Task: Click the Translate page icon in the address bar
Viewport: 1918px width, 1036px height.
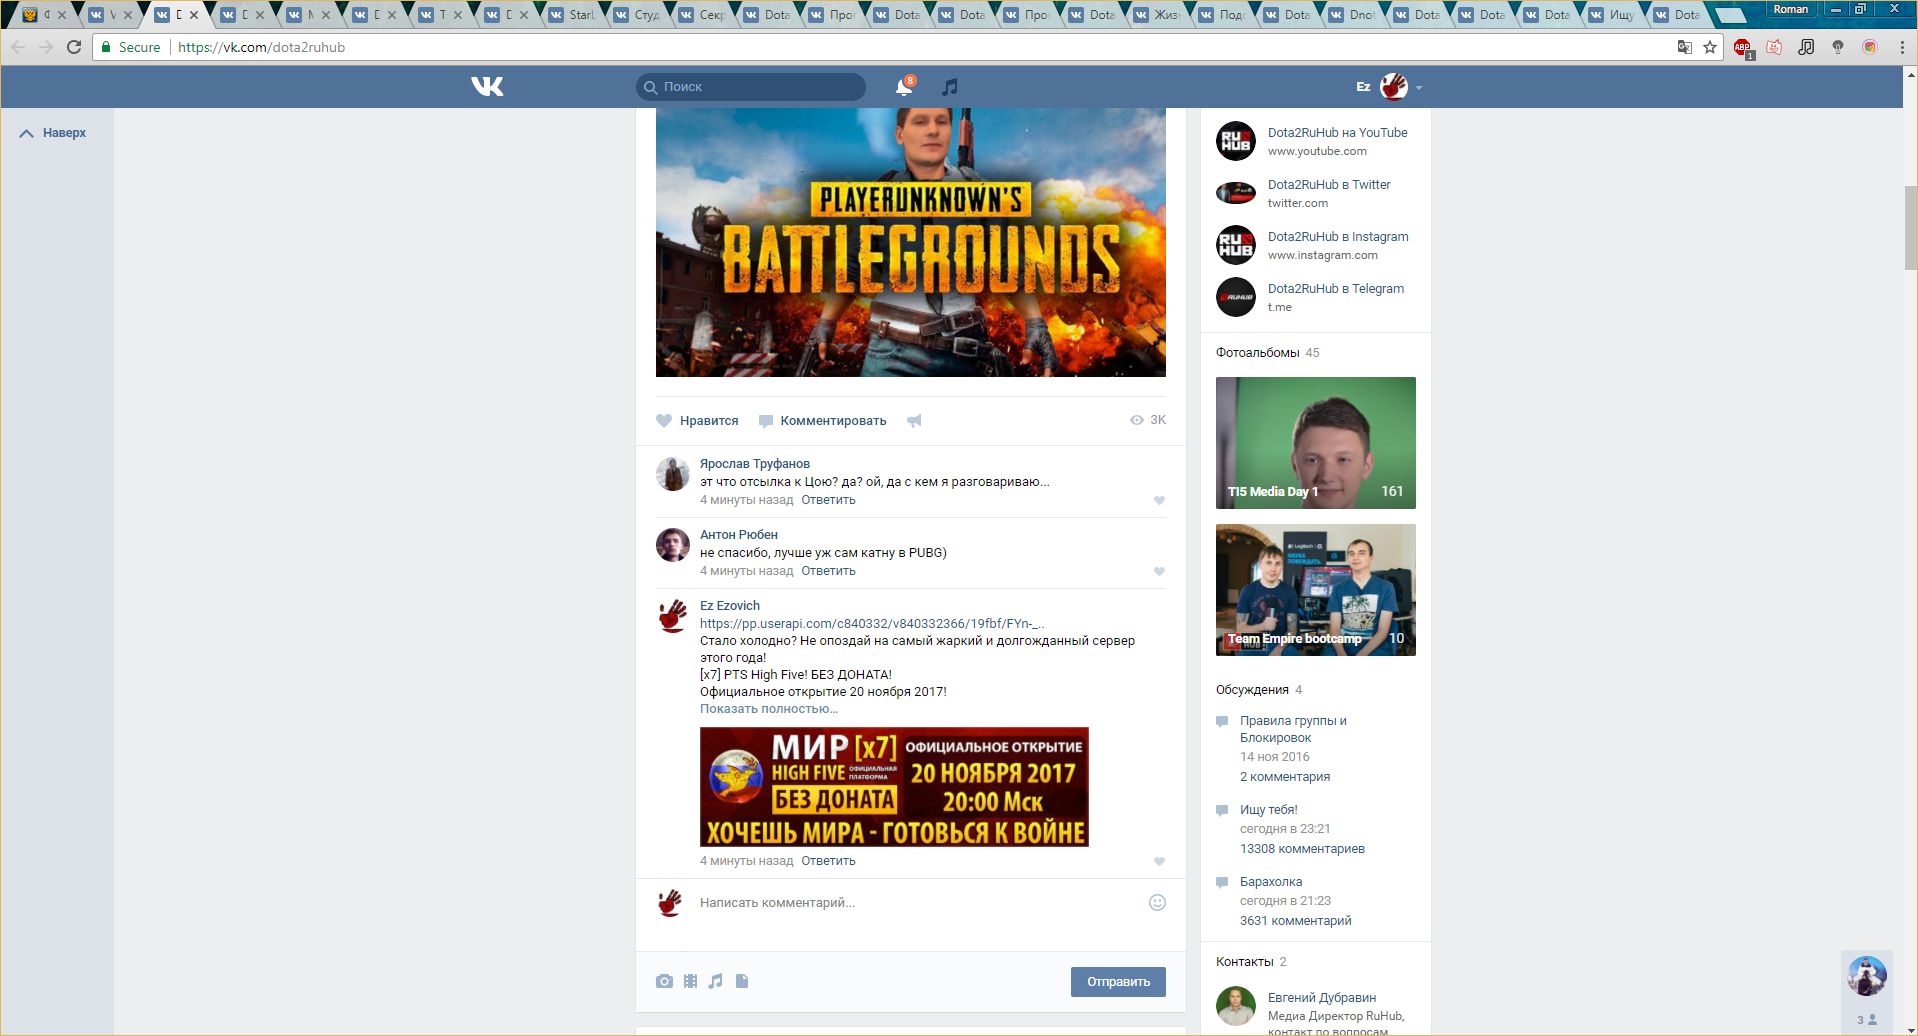Action: coord(1685,47)
